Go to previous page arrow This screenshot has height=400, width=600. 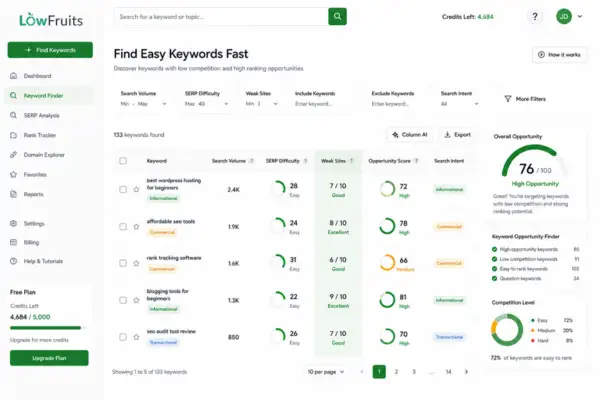coord(362,372)
